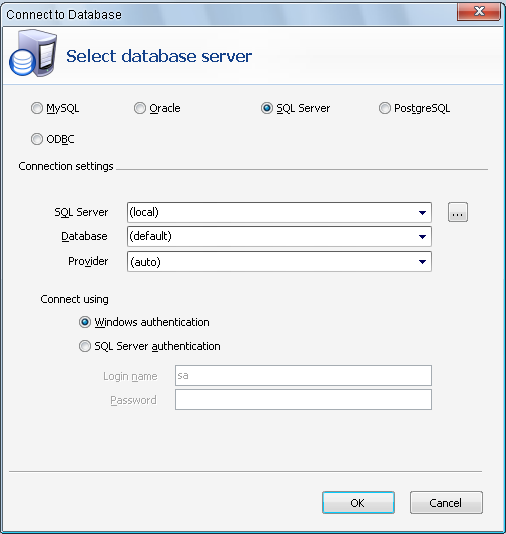This screenshot has width=506, height=534.
Task: Click the browse ellipsis button beside SQL Server
Action: 458,212
